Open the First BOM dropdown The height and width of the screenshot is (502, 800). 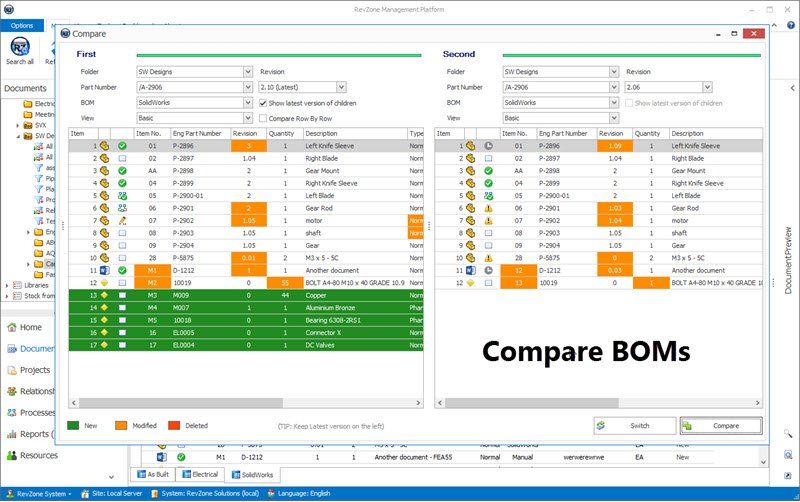247,103
